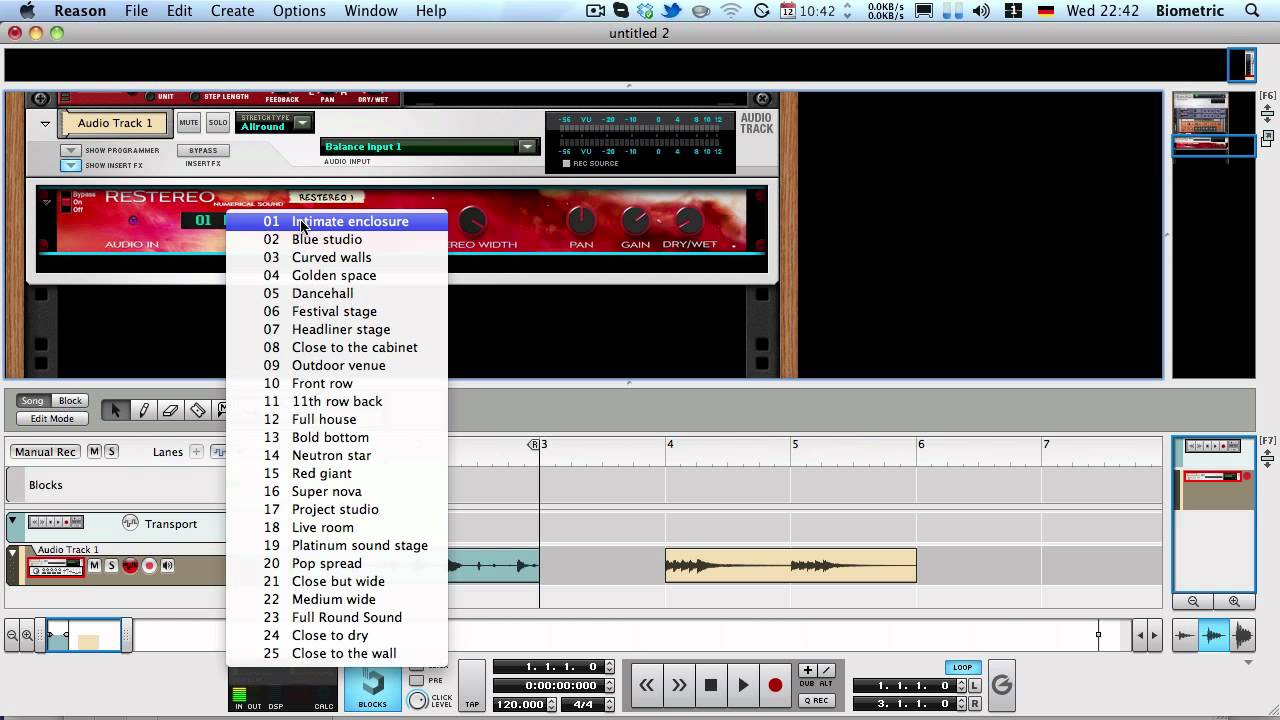Select the Pencil tool
Viewport: 1280px width, 720px height.
coord(144,410)
